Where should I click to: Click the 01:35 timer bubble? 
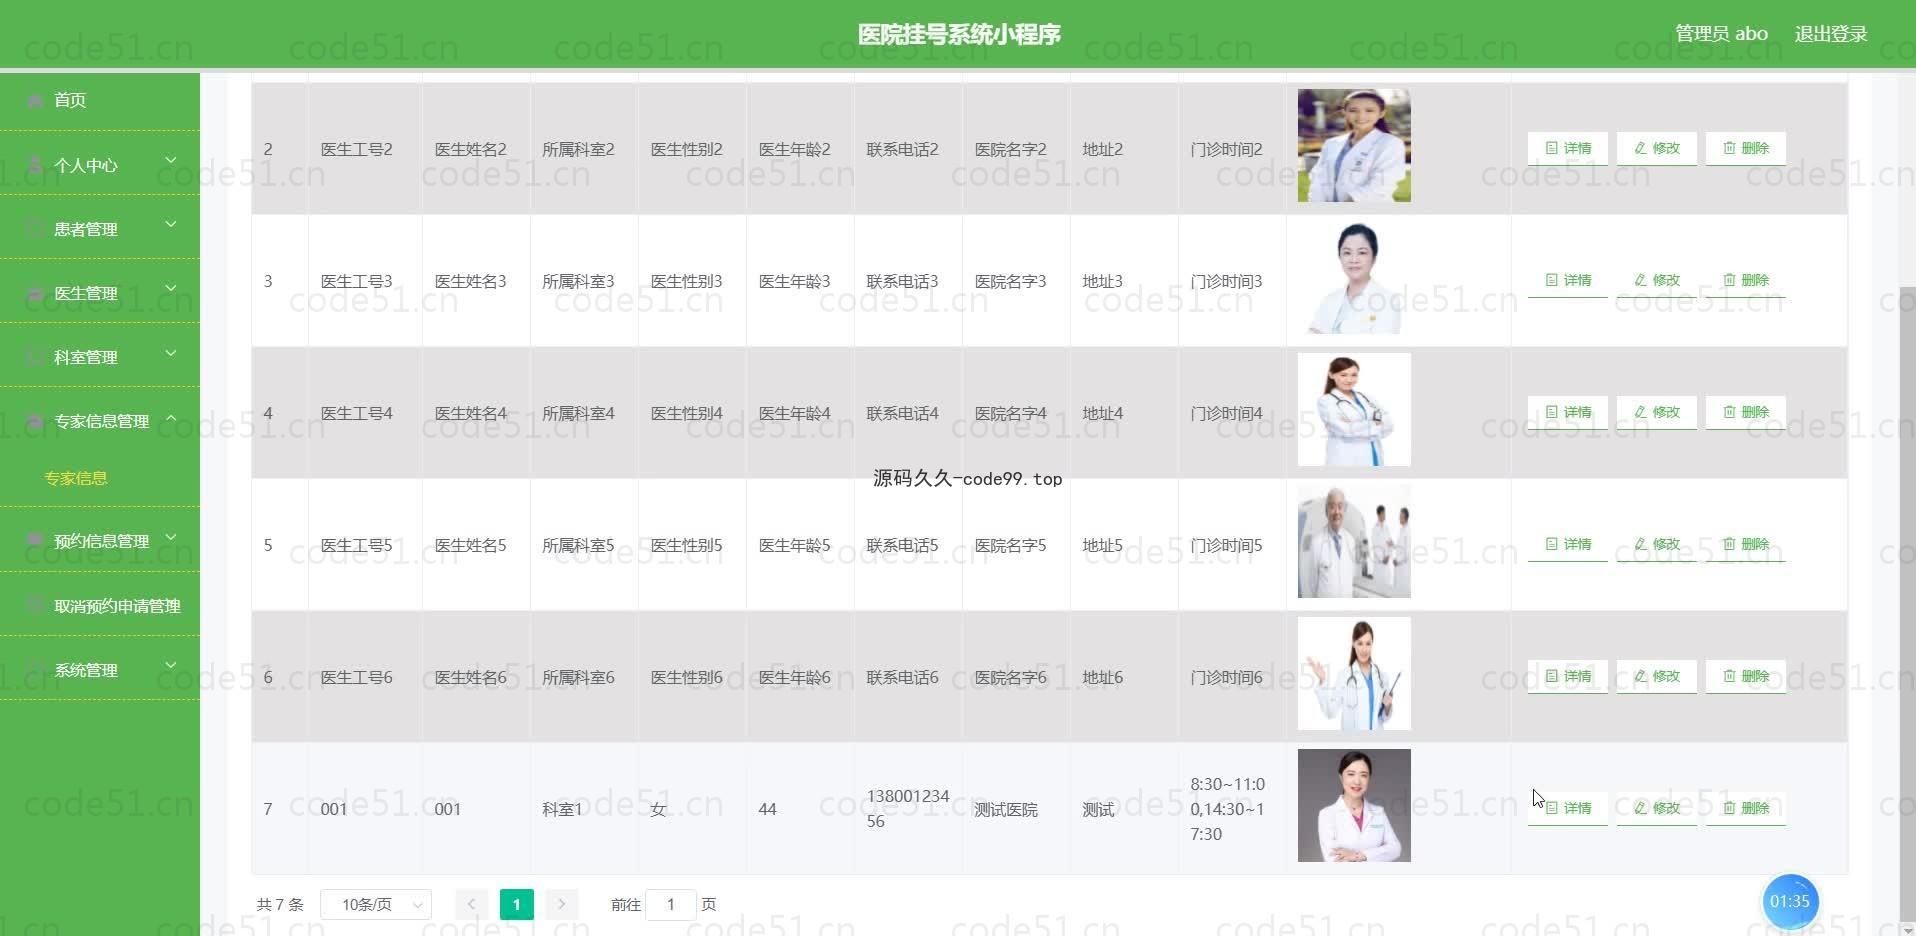coord(1790,901)
